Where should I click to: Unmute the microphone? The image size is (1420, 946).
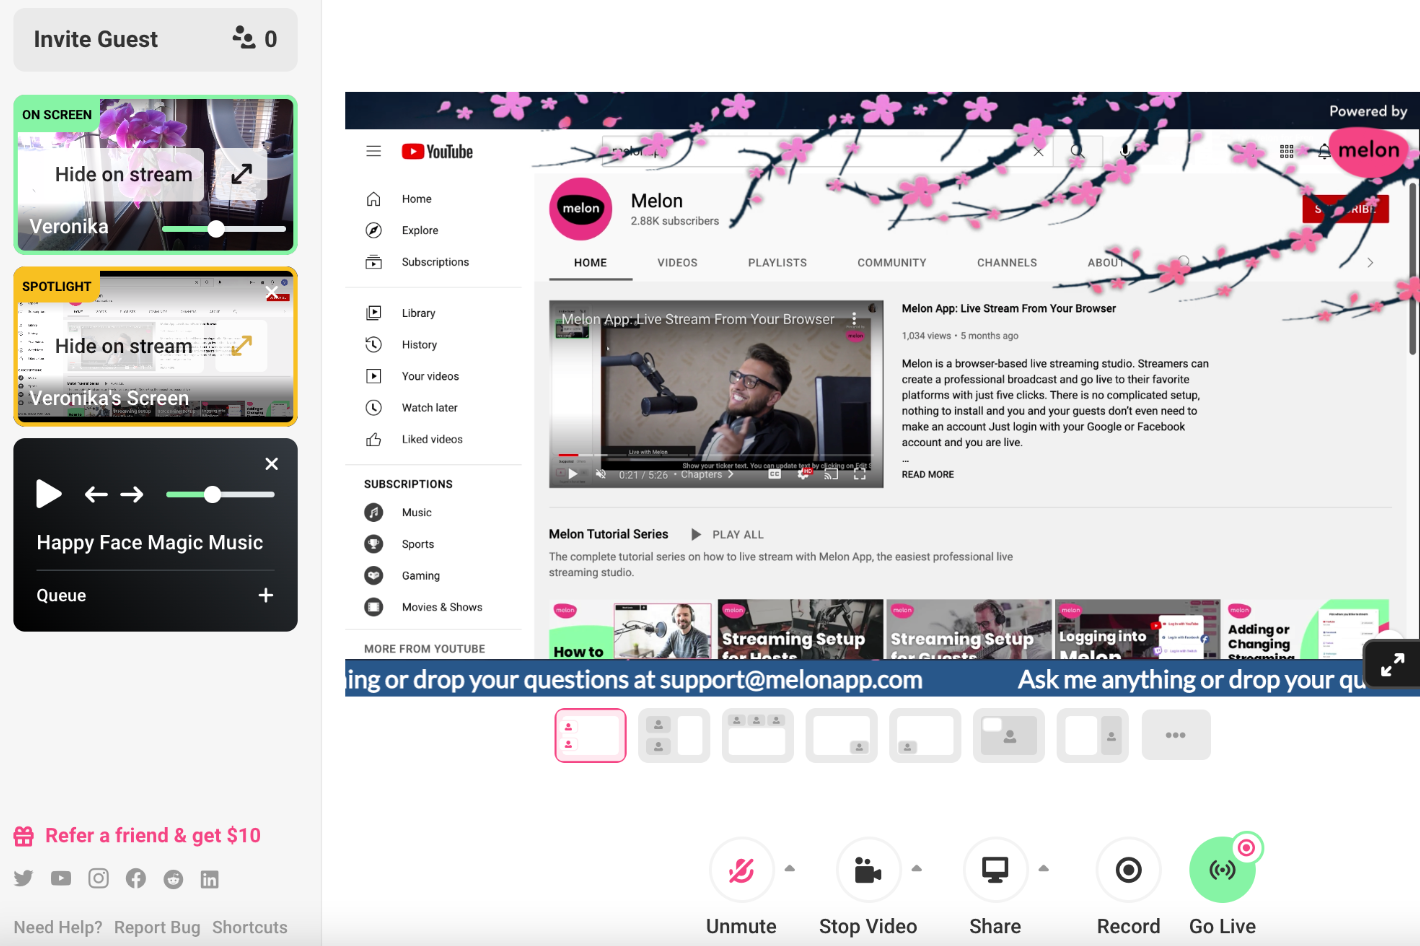(741, 870)
